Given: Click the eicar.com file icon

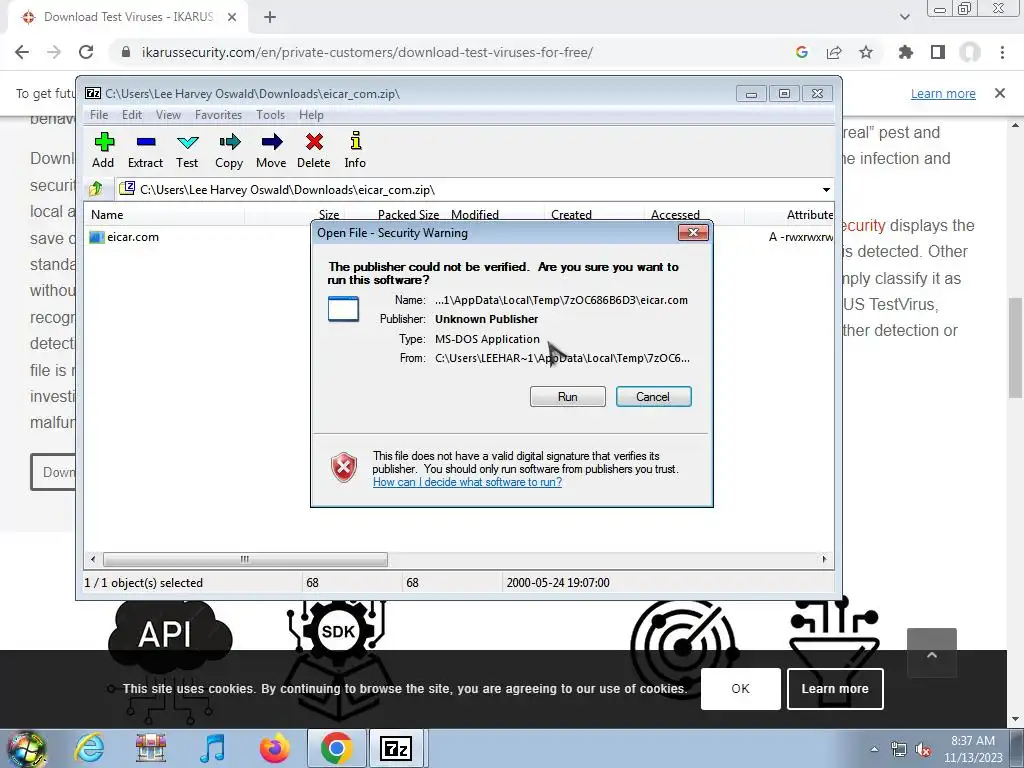Looking at the screenshot, I should click(x=97, y=237).
